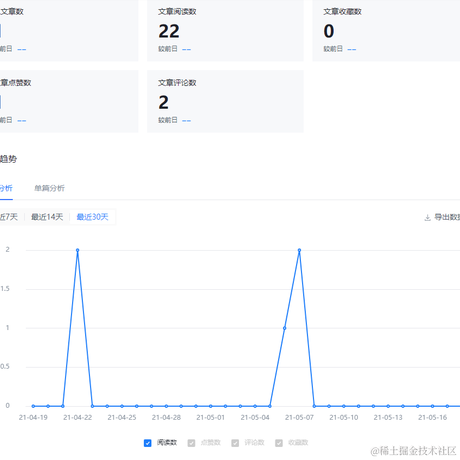Toggle the 点赞数 series checkbox
Screen dimensions: 460x460
coord(191,443)
